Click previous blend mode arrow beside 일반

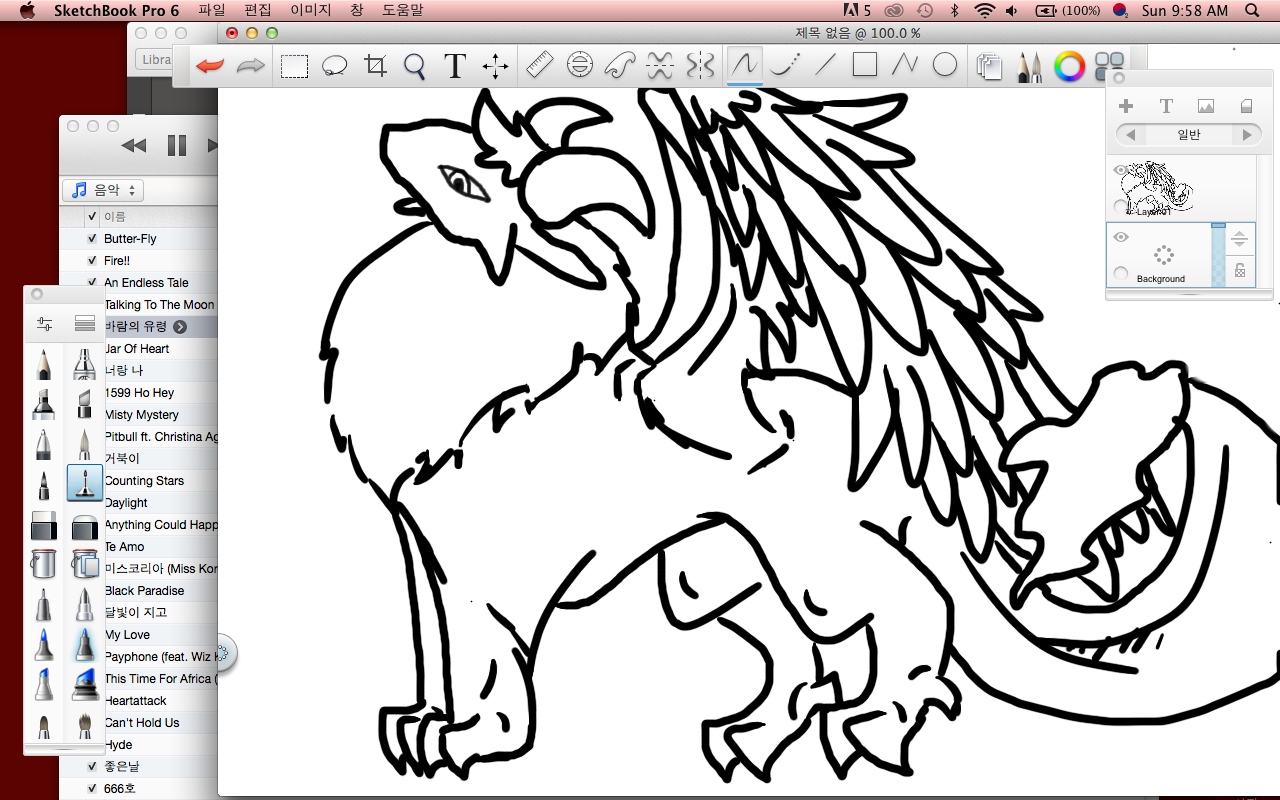click(1130, 135)
